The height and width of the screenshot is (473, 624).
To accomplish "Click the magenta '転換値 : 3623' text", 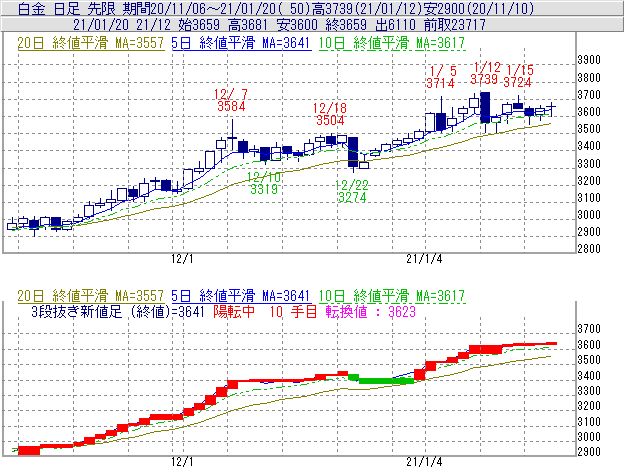I will pyautogui.click(x=370, y=311).
